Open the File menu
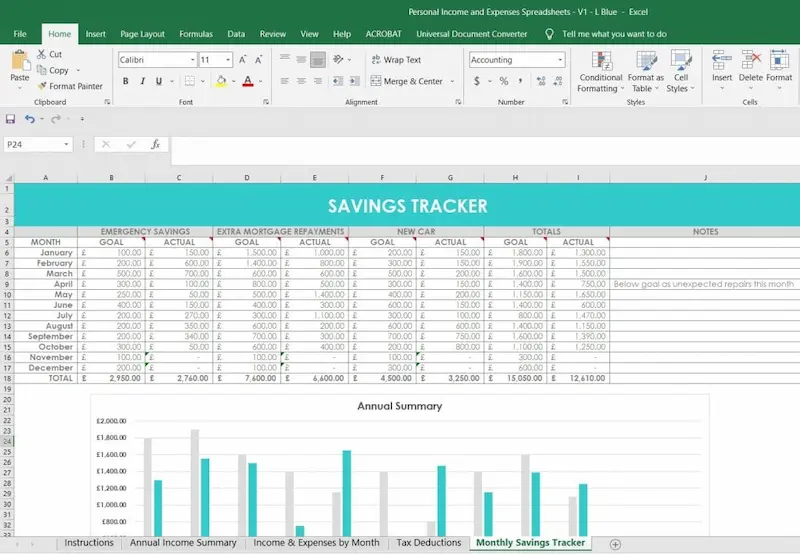 pos(20,34)
